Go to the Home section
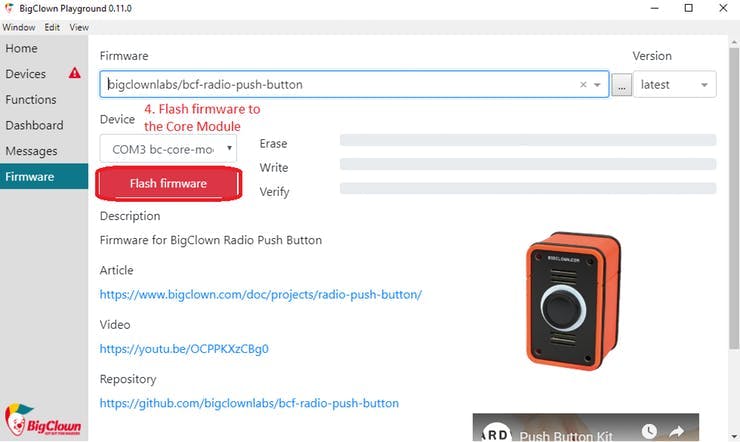The width and height of the screenshot is (740, 442). click(x=44, y=48)
